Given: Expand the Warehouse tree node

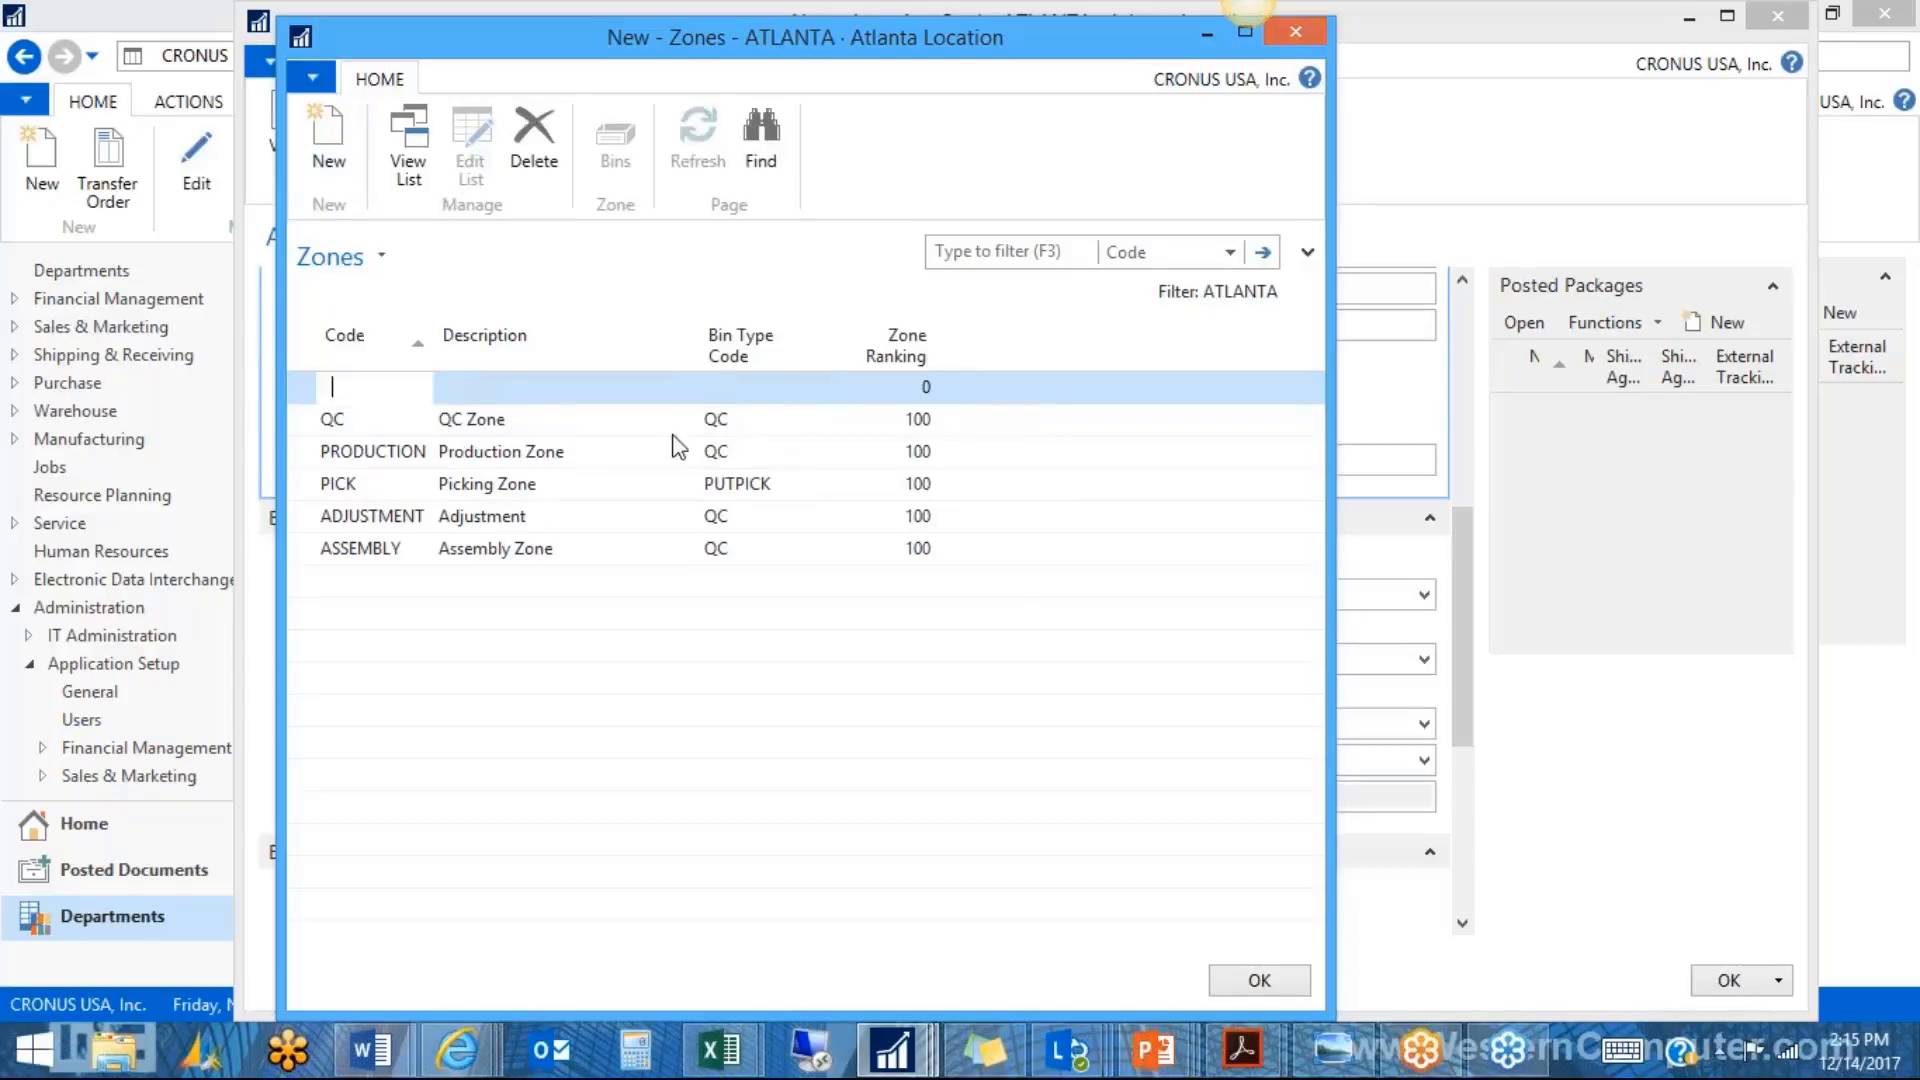Looking at the screenshot, I should (13, 411).
